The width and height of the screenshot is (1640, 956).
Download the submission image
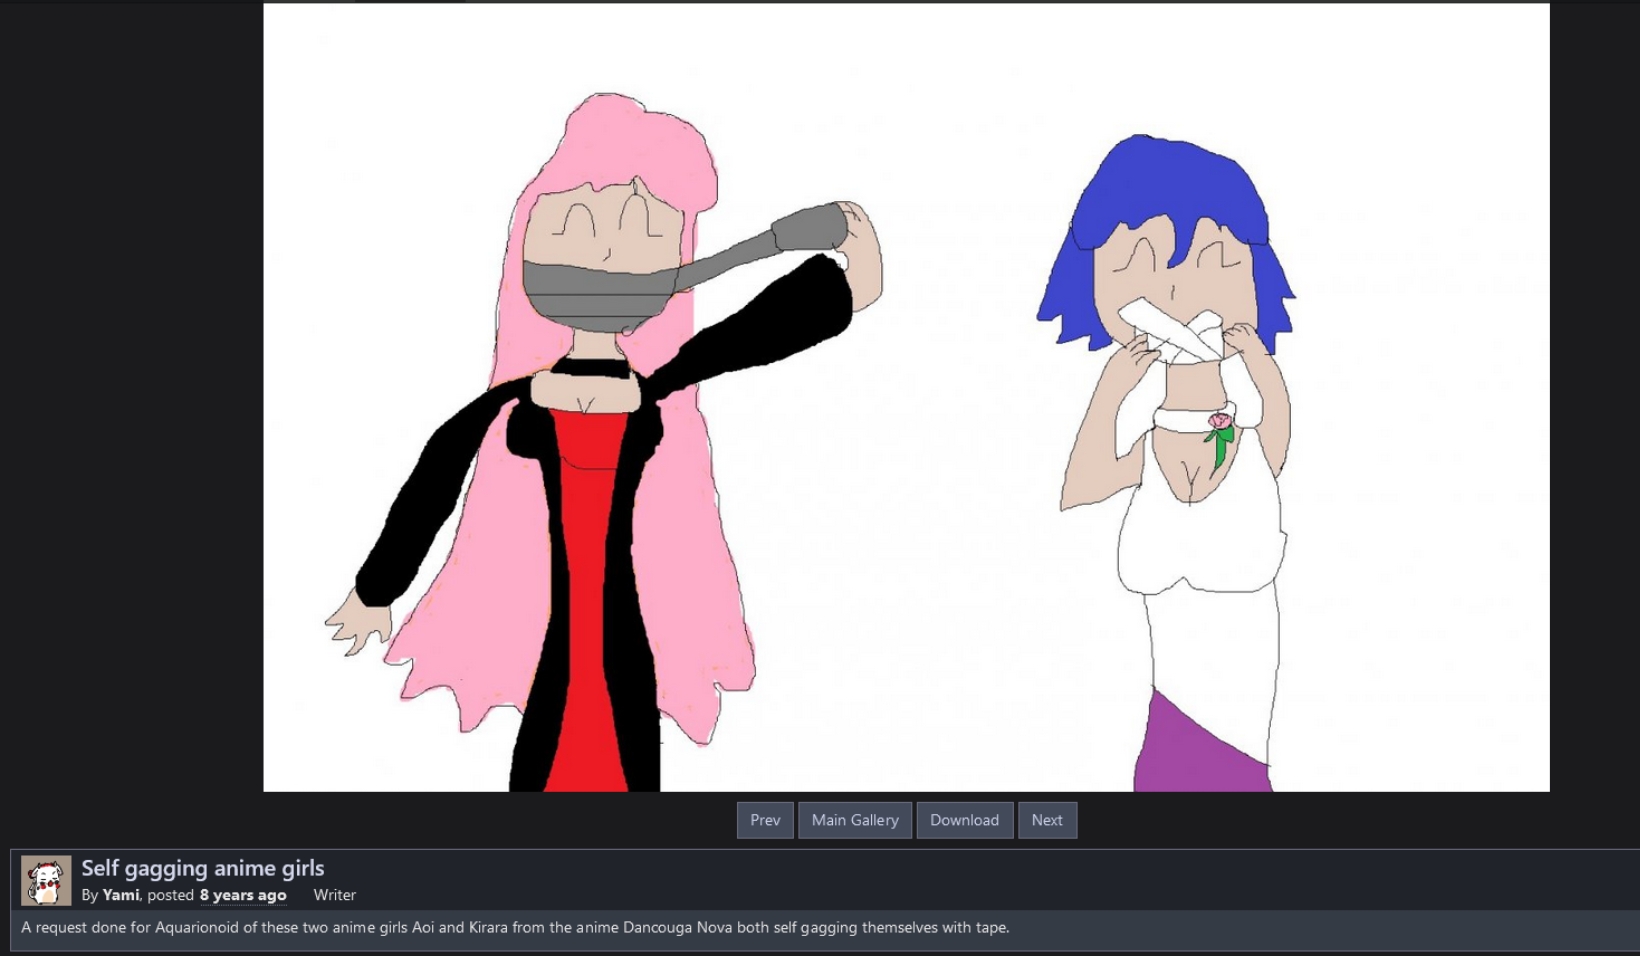click(x=964, y=820)
